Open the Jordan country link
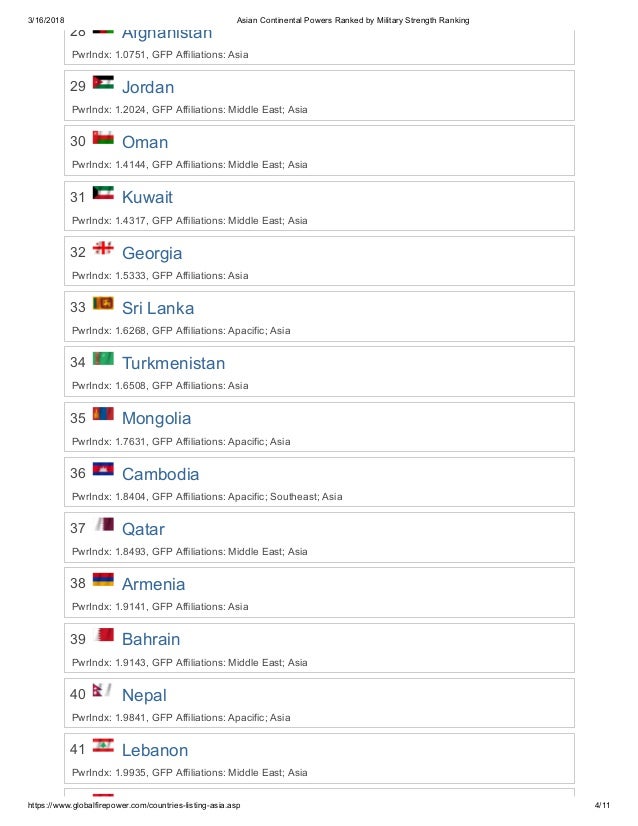 148,87
